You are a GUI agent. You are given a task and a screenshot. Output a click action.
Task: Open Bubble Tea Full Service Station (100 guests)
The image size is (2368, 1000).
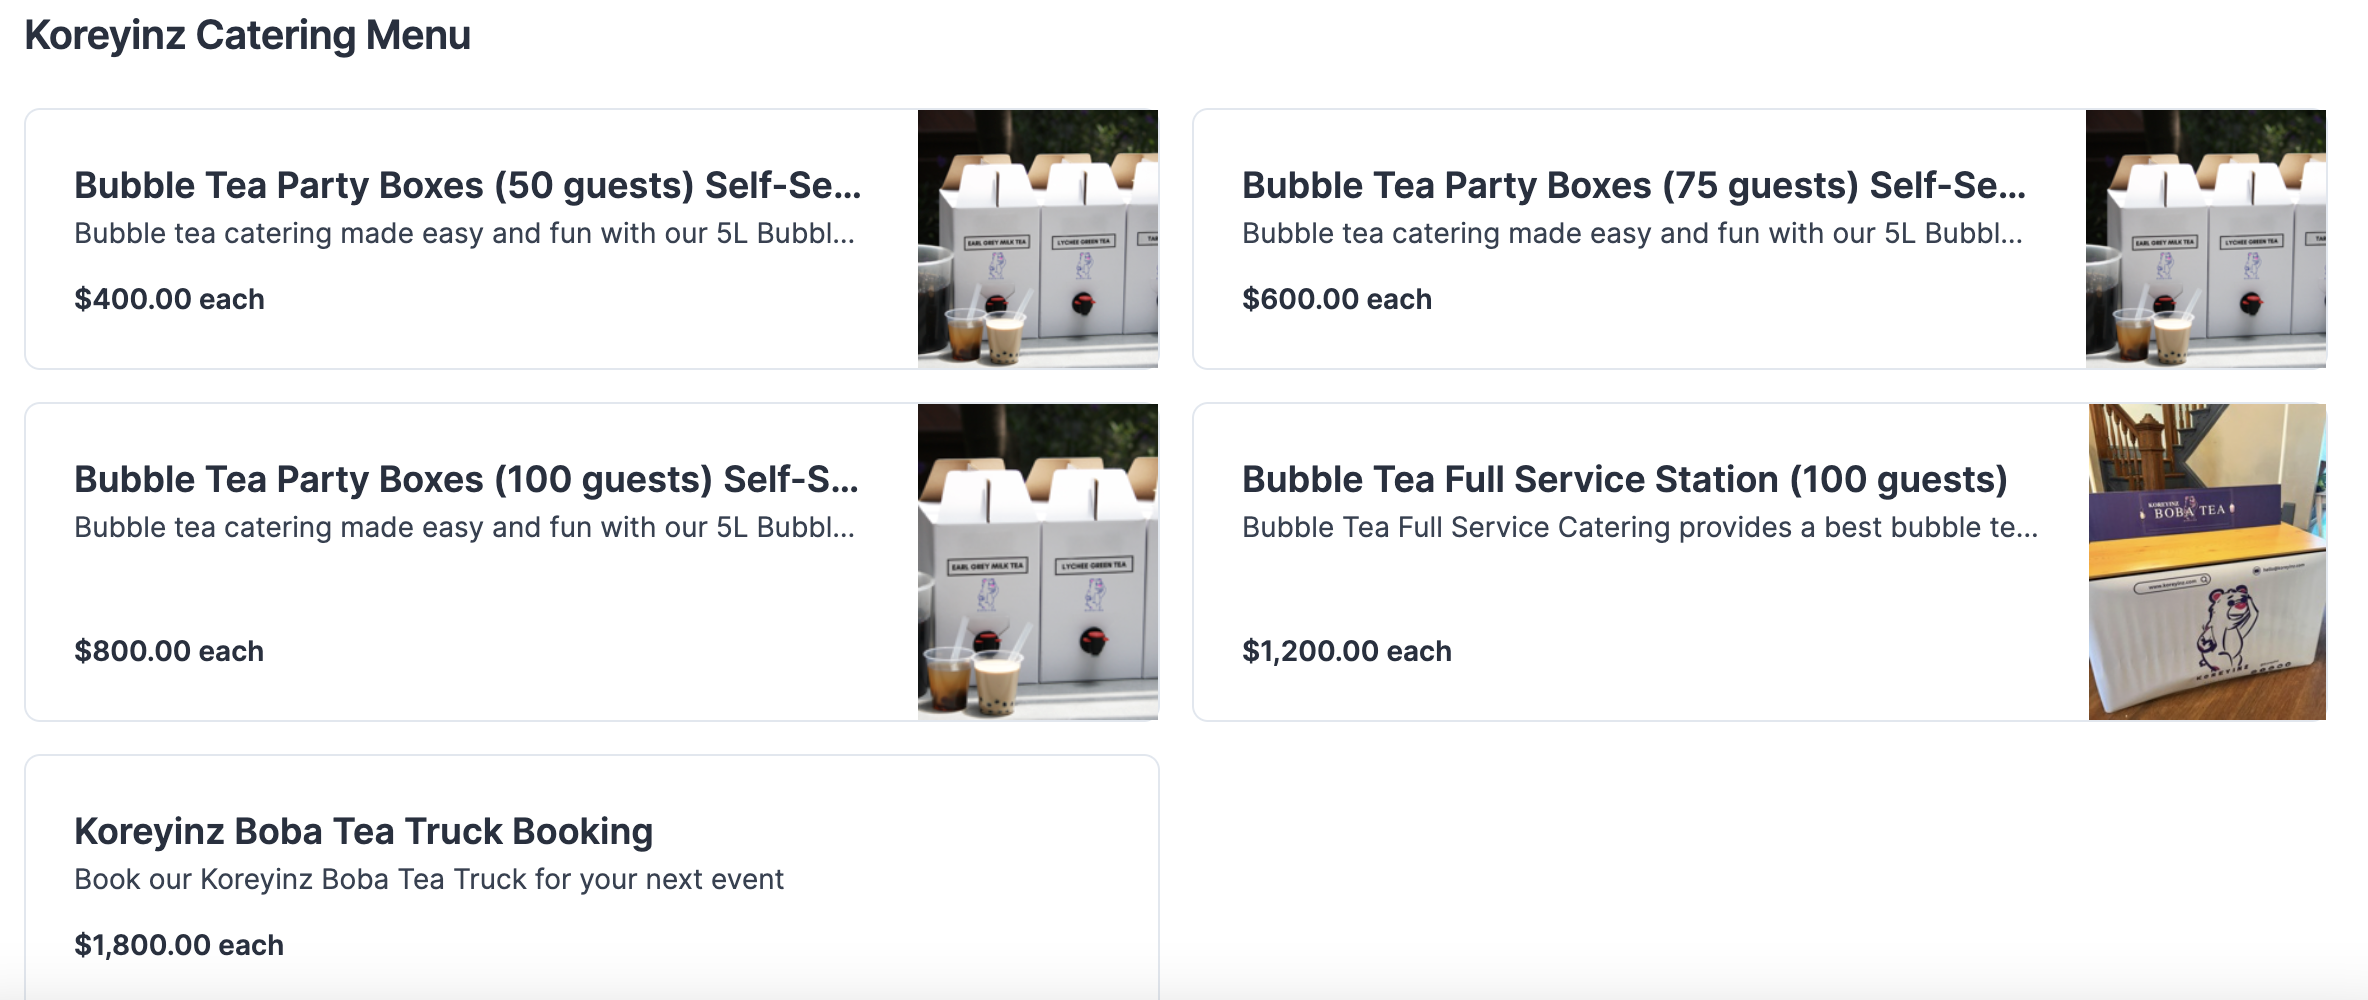[1625, 479]
